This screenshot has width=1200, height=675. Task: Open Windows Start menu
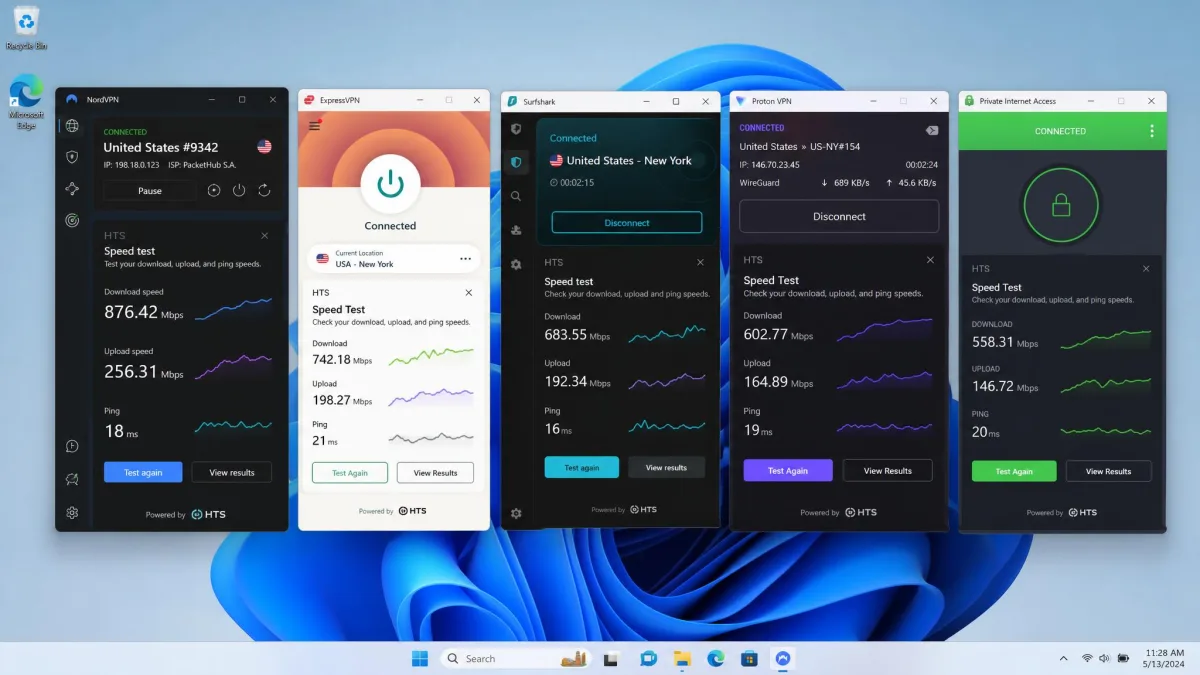click(x=420, y=658)
